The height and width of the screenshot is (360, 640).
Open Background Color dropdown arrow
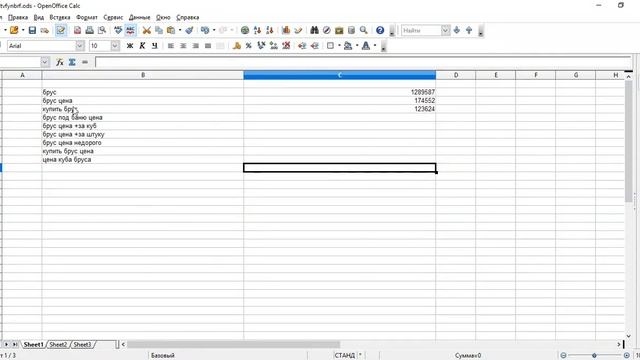point(357,46)
